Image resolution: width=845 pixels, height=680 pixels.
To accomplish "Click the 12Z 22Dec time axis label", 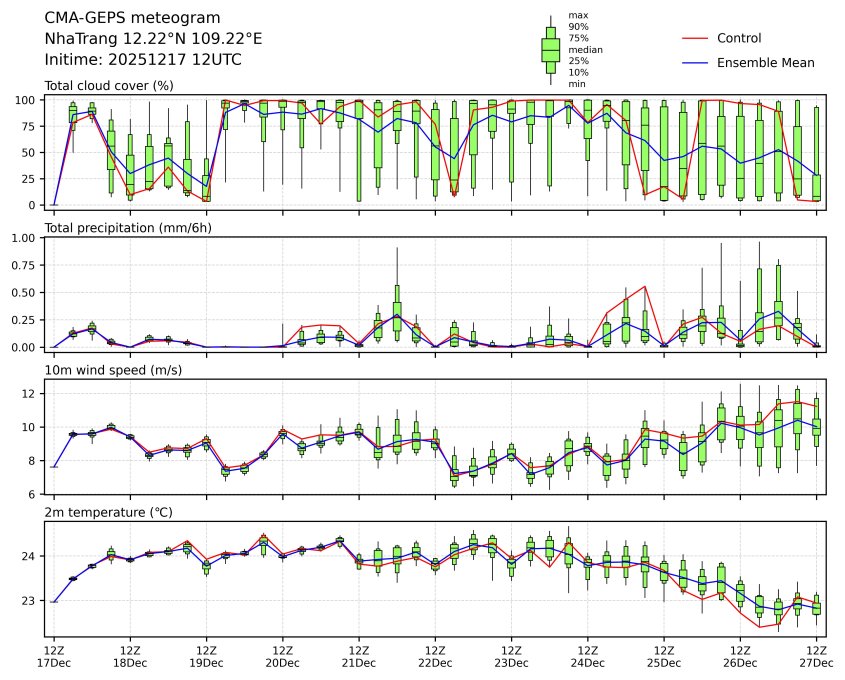I will coord(435,655).
